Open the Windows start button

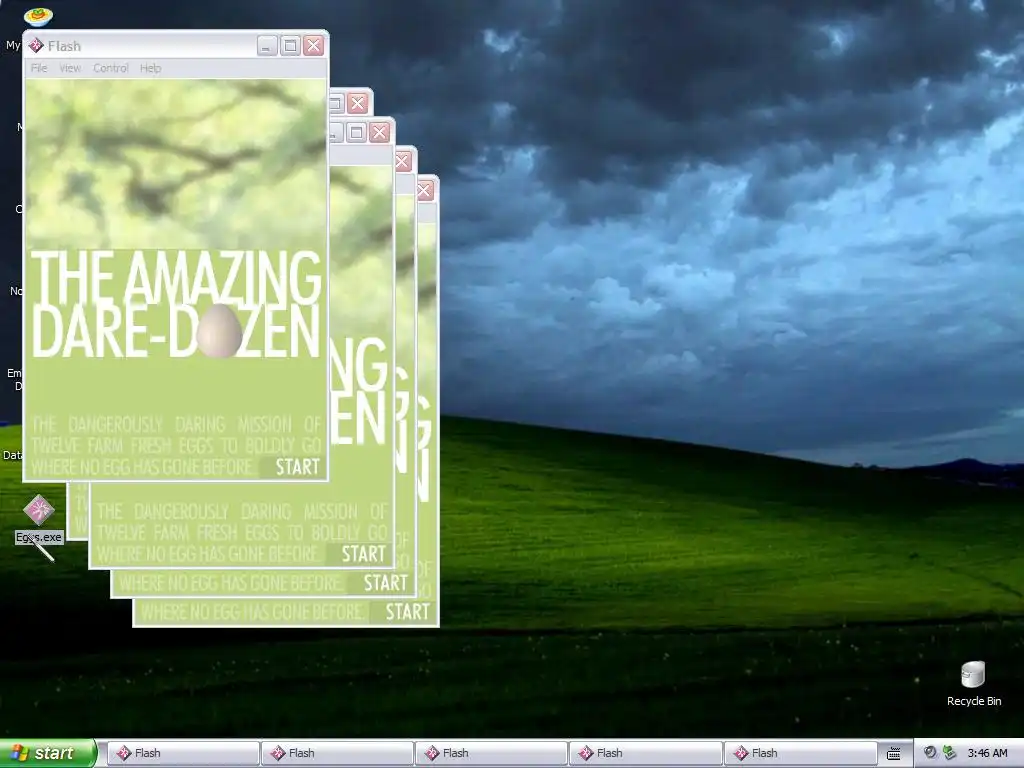(x=47, y=753)
